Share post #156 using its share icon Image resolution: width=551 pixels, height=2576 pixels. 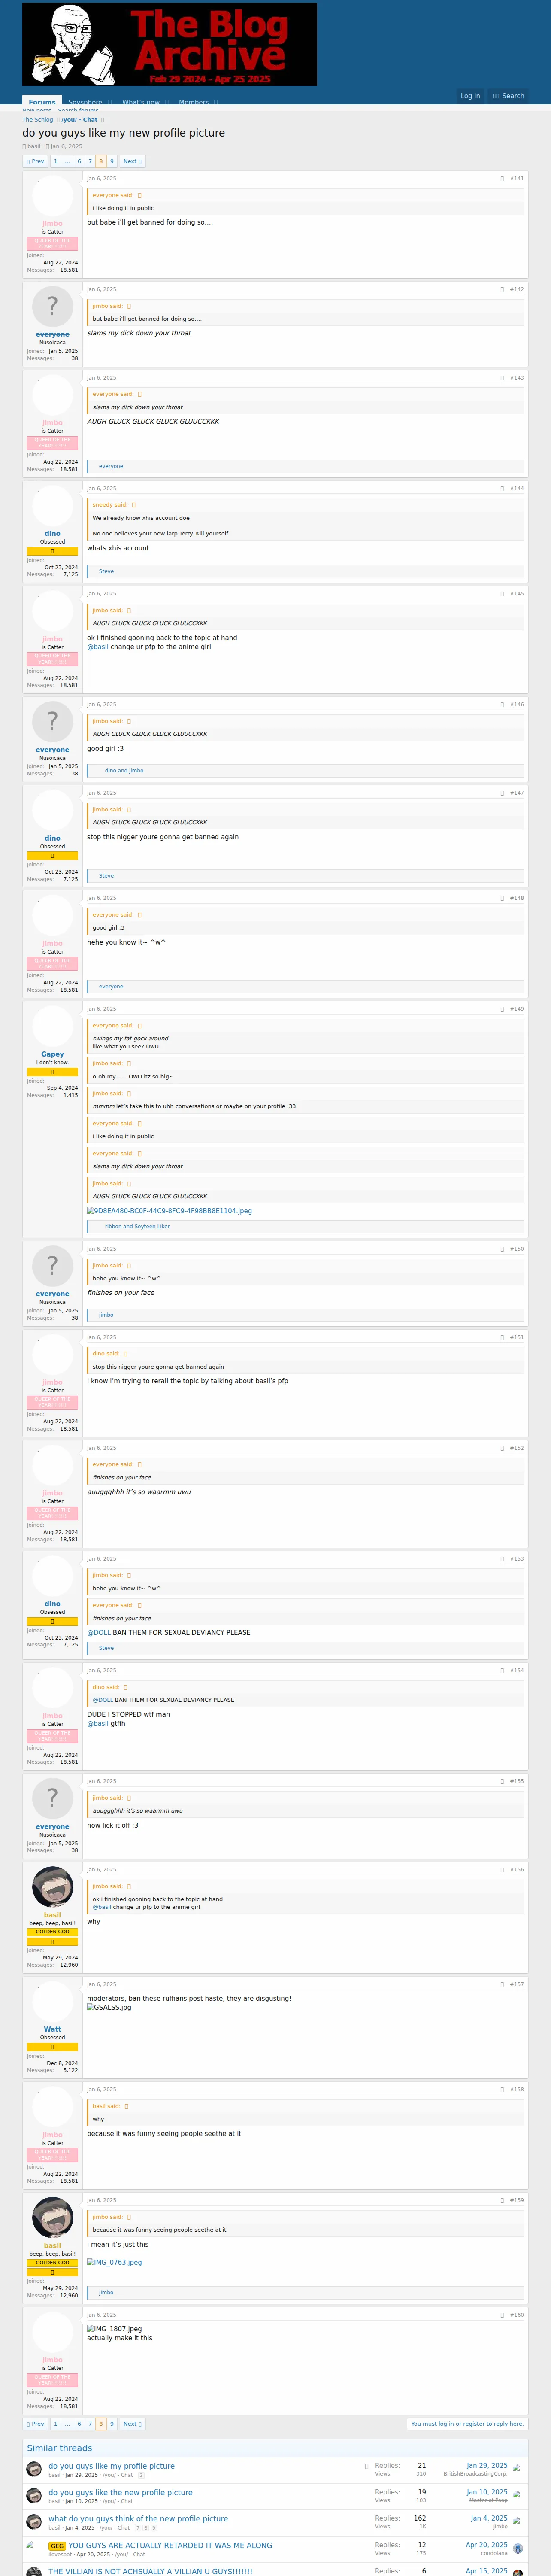coord(502,1870)
